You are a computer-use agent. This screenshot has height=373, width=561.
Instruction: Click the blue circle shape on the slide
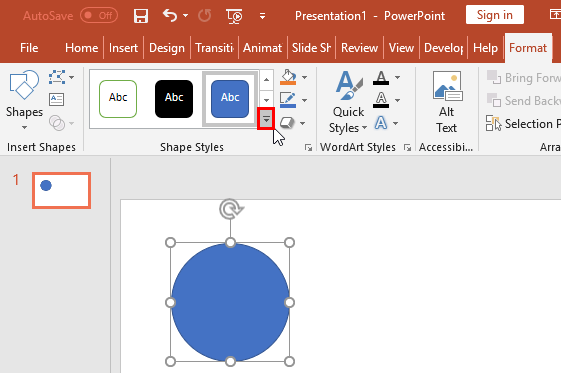pos(230,302)
